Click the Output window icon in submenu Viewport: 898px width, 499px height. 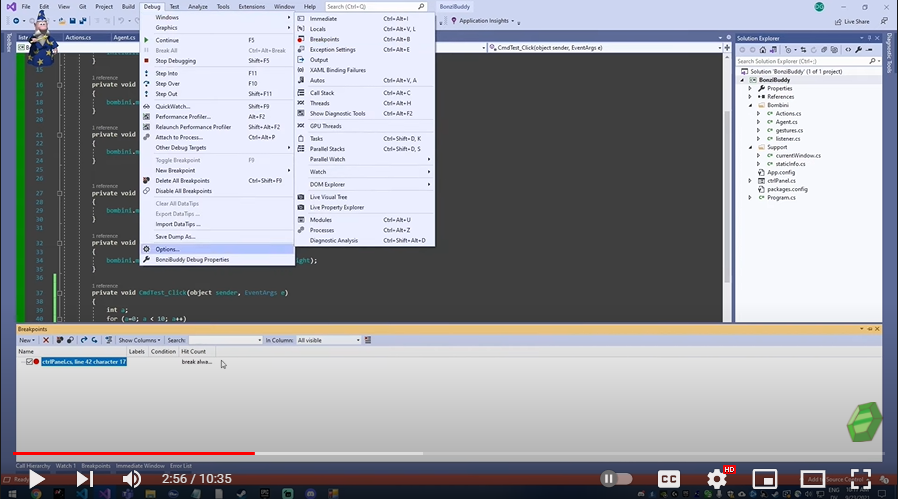point(301,60)
